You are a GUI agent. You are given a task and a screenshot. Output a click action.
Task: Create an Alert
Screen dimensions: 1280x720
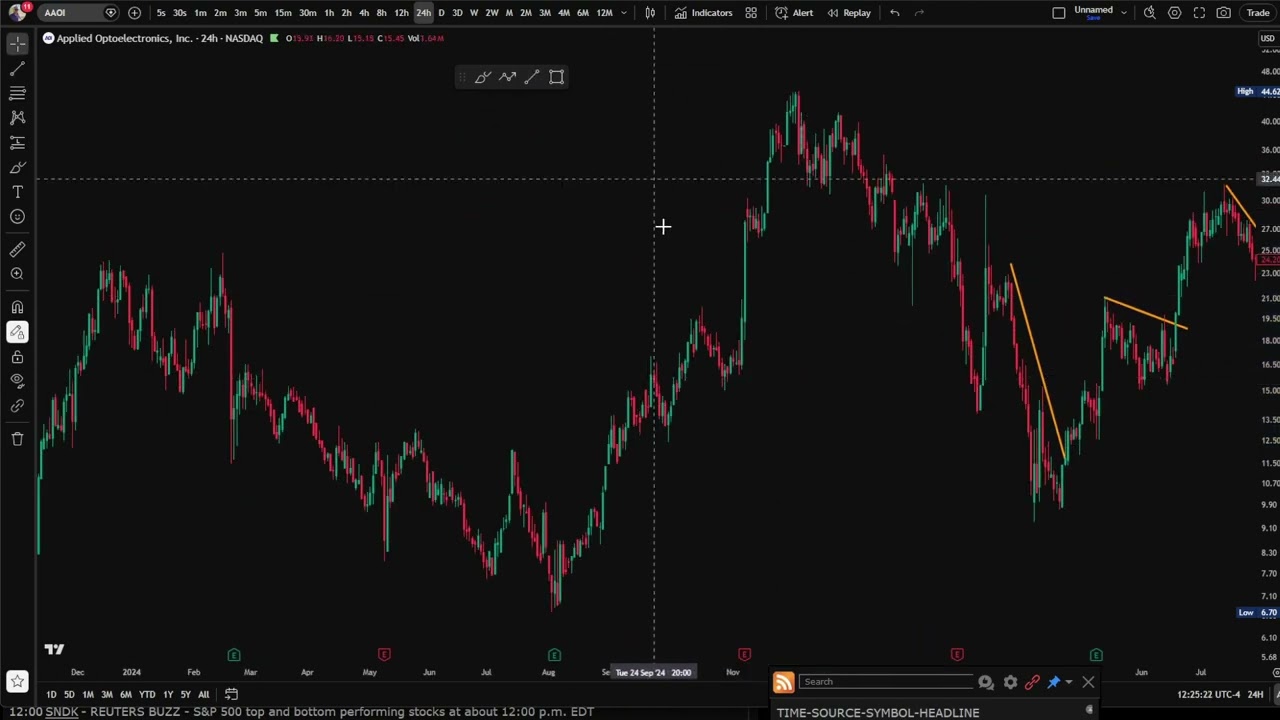click(x=794, y=13)
